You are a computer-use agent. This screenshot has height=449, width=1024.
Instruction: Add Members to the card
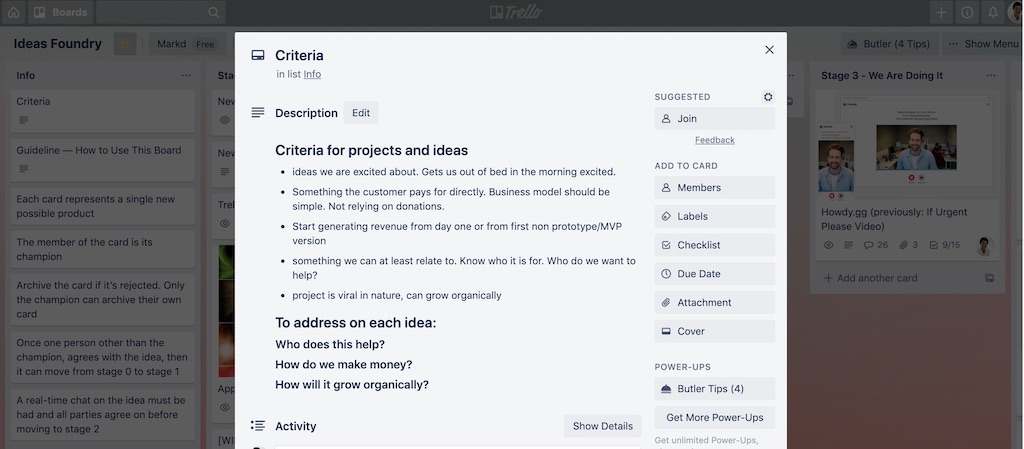(x=714, y=187)
